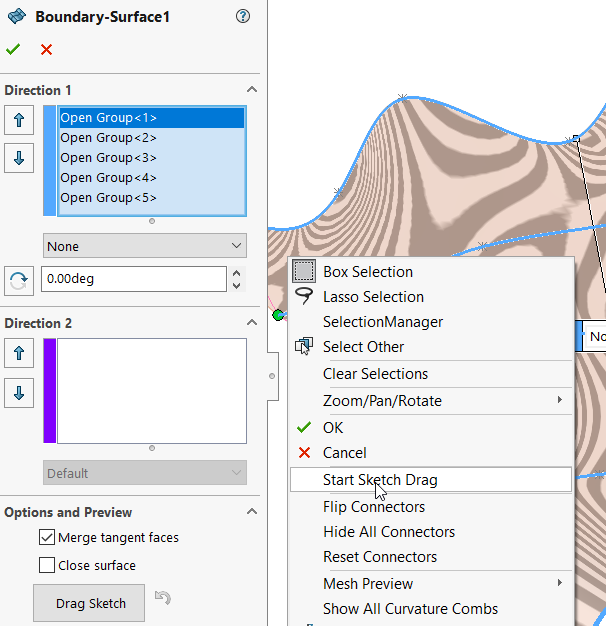Increase the angle with up spinner
The width and height of the screenshot is (606, 626).
coord(236,273)
